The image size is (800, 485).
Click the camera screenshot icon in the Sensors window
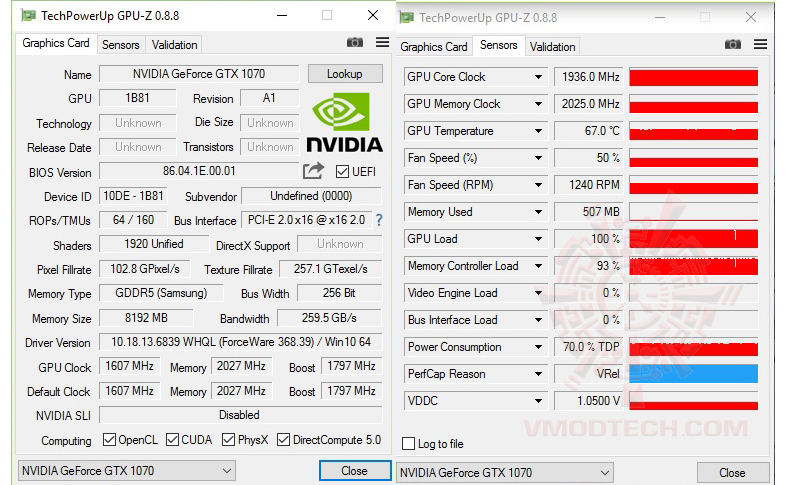coord(733,44)
